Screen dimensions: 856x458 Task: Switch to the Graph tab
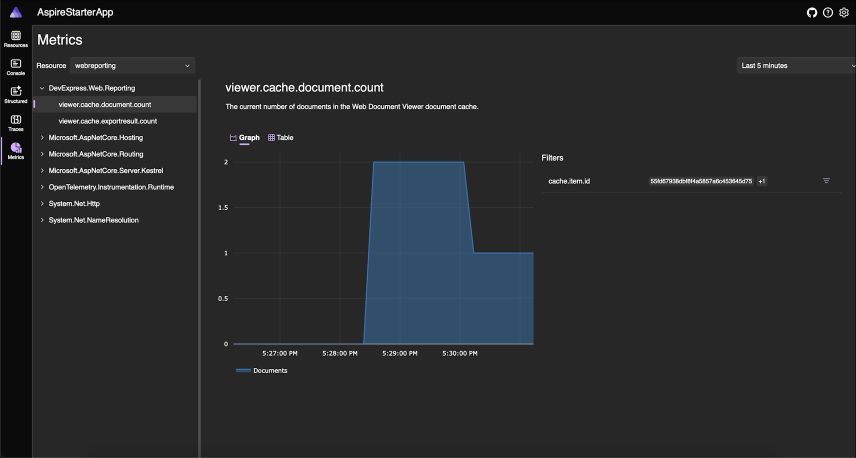244,137
